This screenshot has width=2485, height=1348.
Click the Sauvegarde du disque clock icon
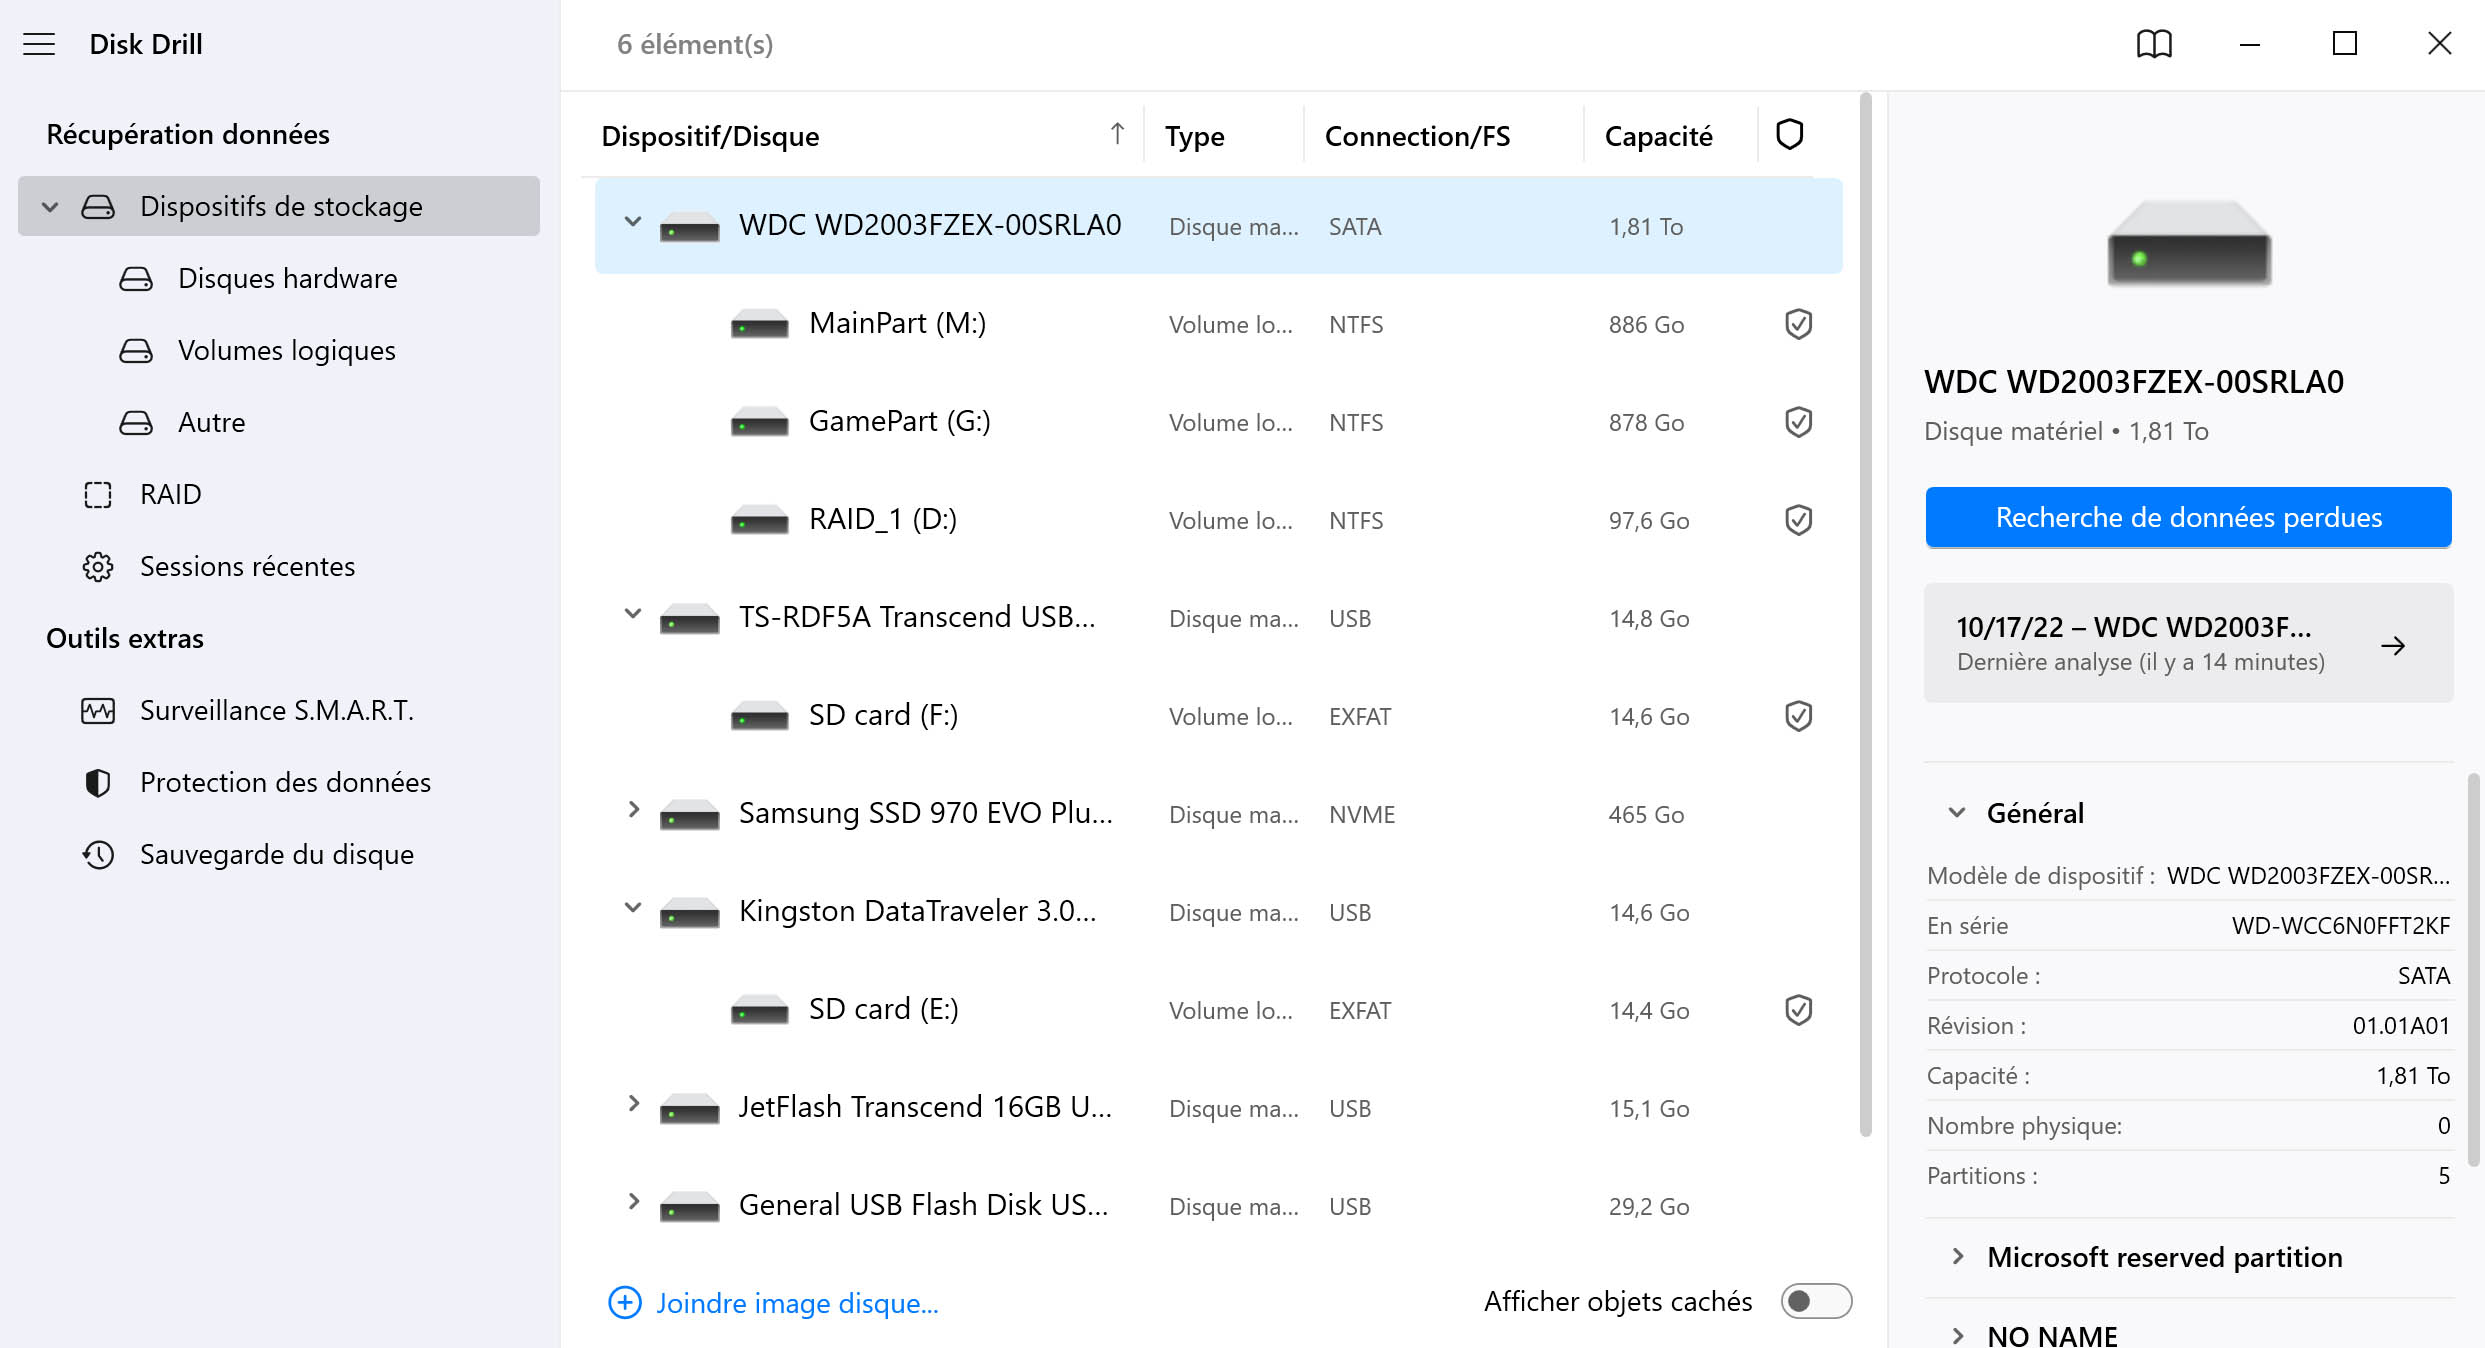[x=98, y=855]
